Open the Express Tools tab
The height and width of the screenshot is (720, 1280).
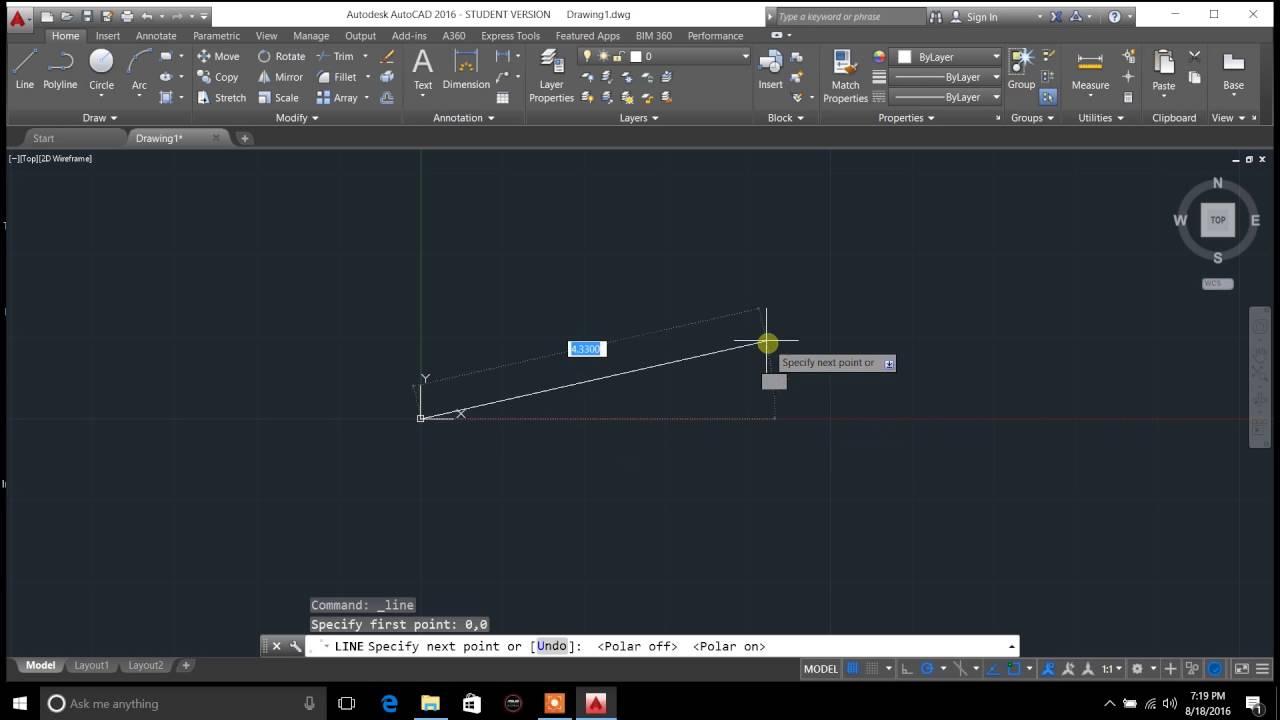click(x=510, y=36)
